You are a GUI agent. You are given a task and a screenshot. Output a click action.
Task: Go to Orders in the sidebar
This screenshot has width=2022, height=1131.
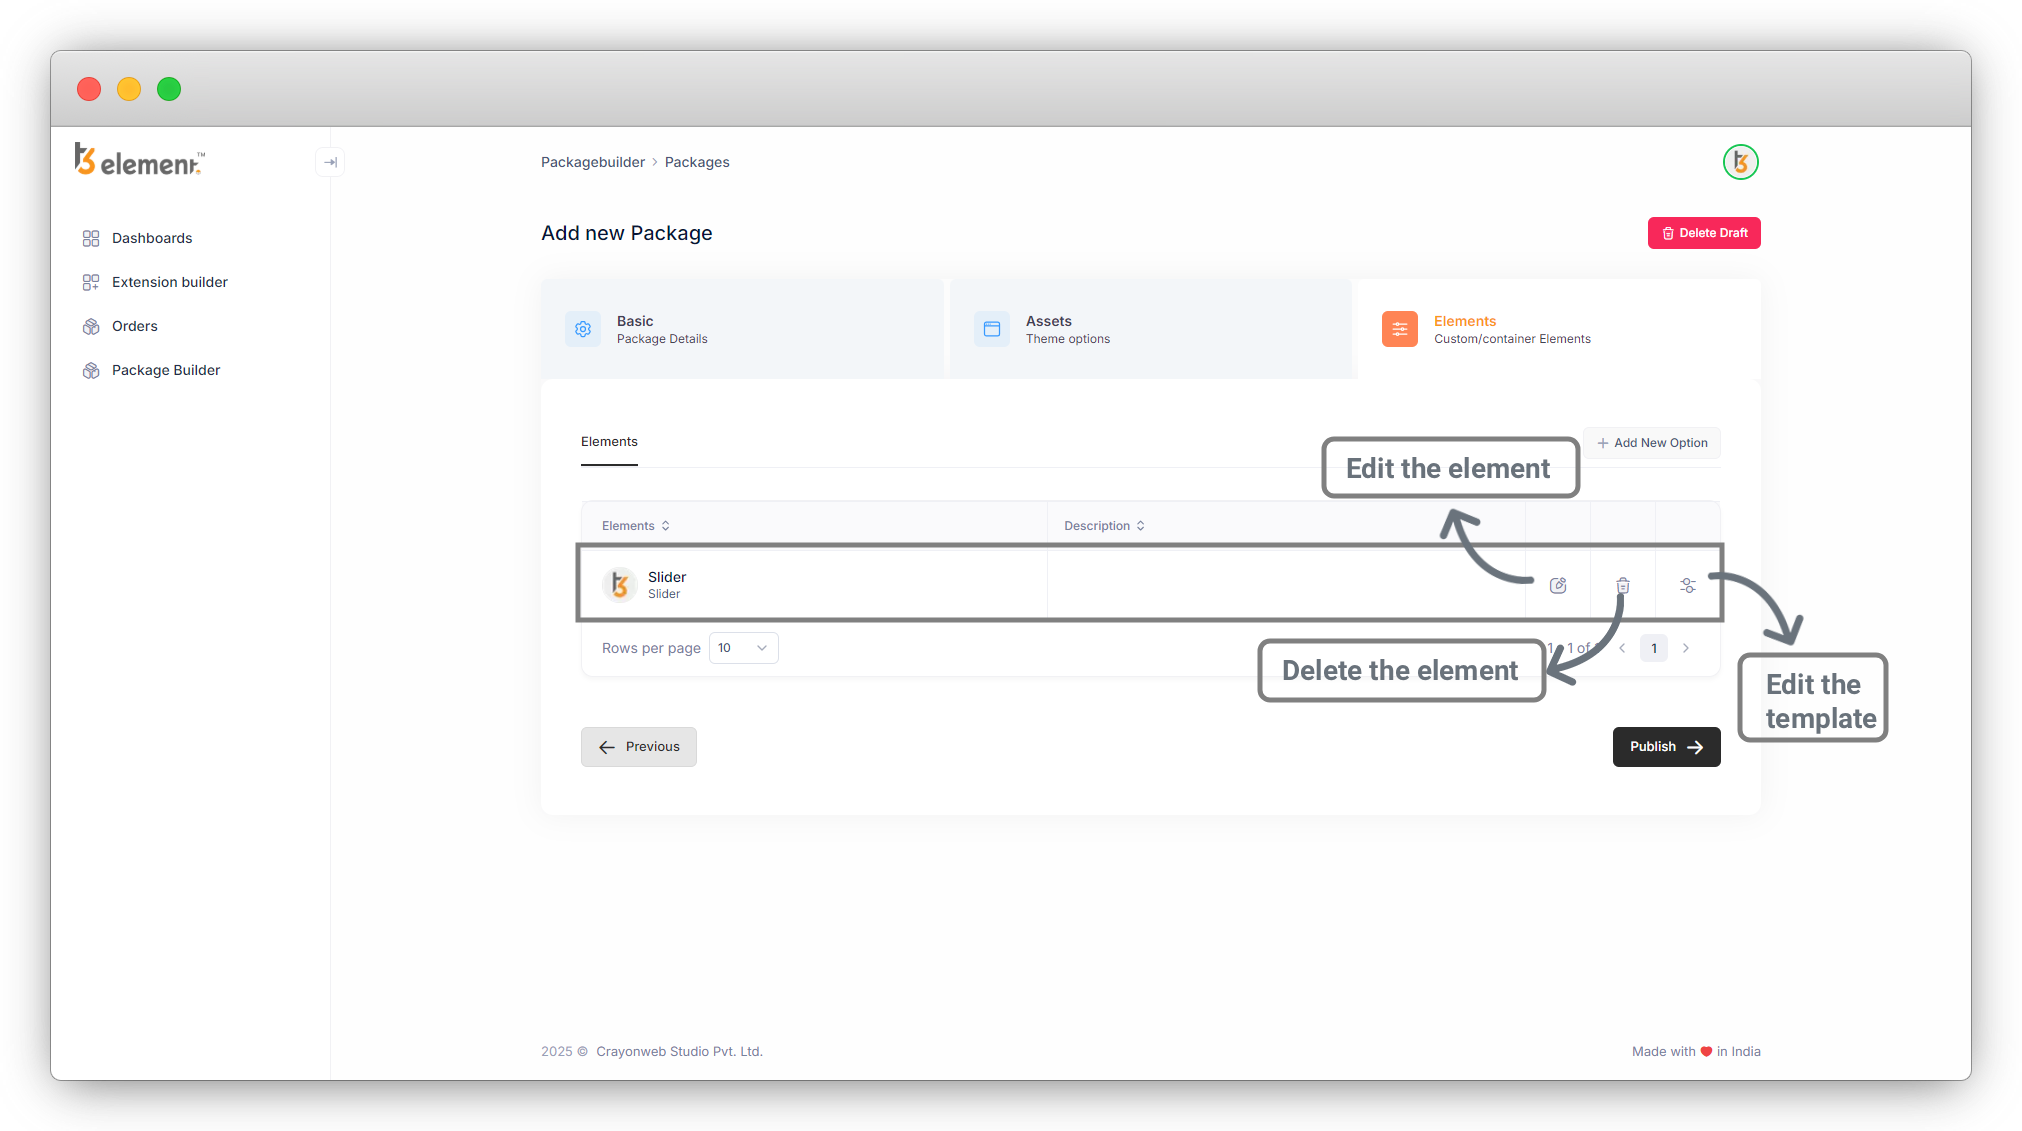135,326
